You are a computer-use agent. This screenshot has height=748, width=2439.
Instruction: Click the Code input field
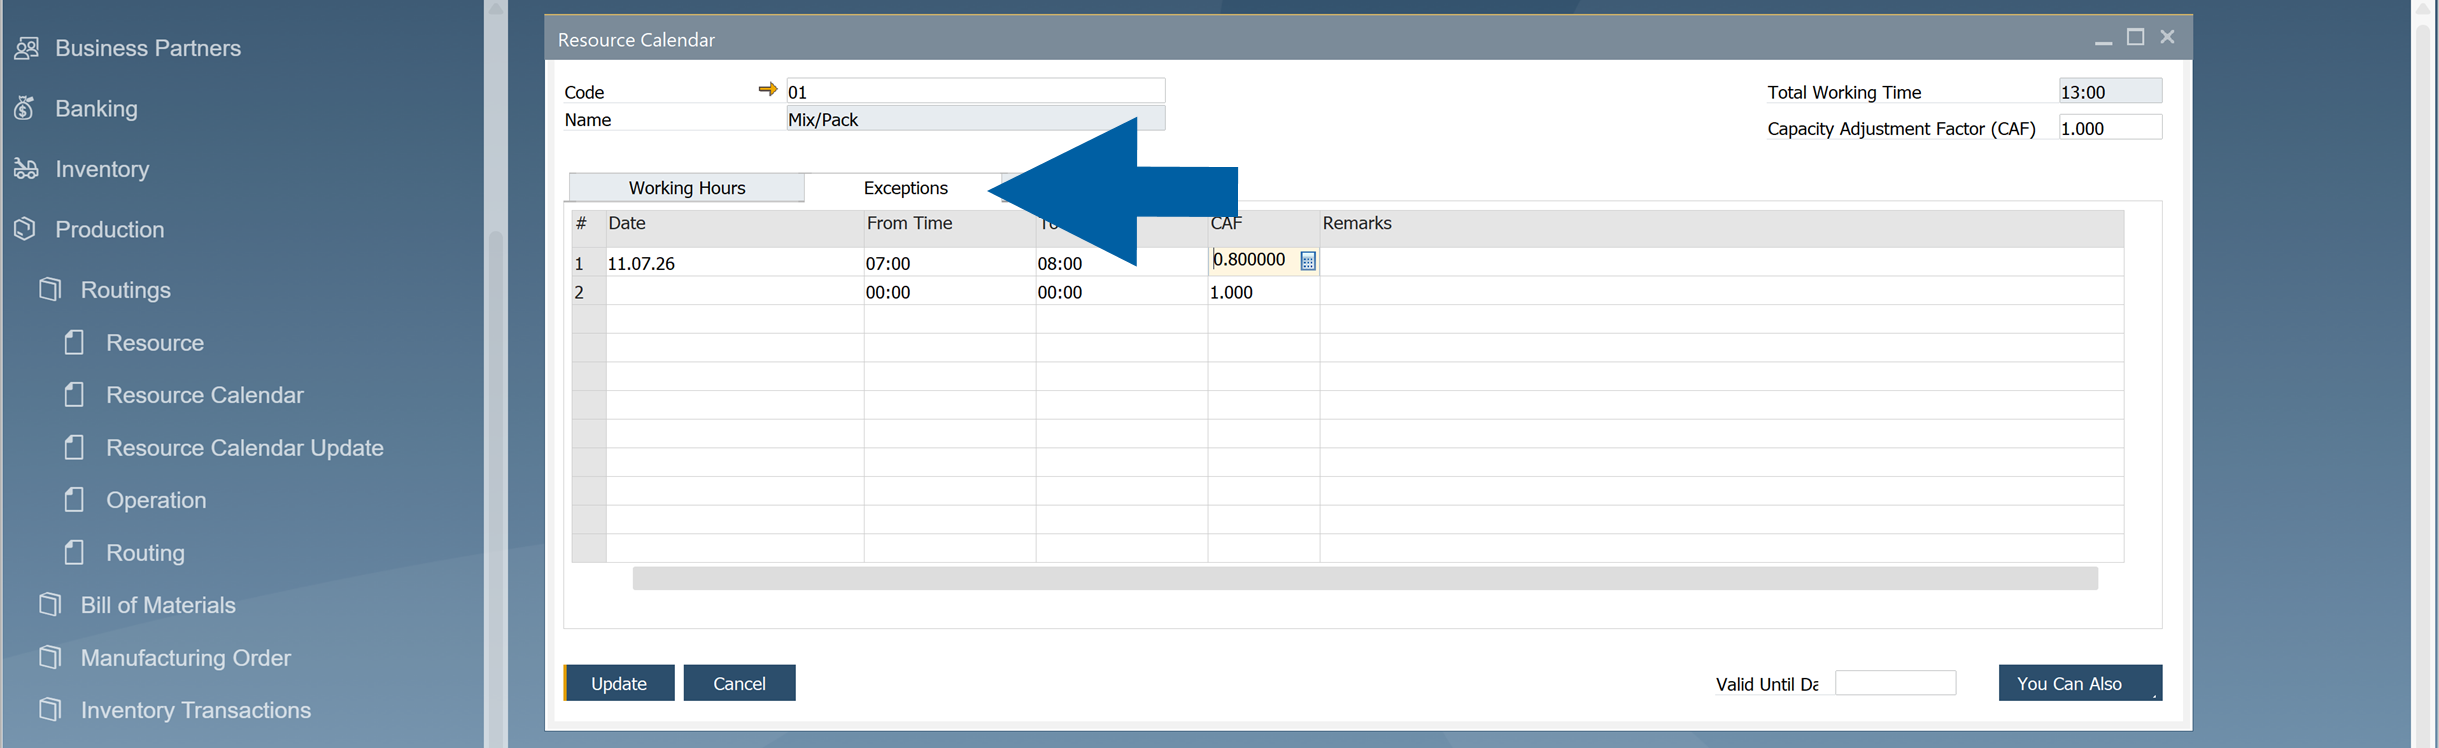975,91
